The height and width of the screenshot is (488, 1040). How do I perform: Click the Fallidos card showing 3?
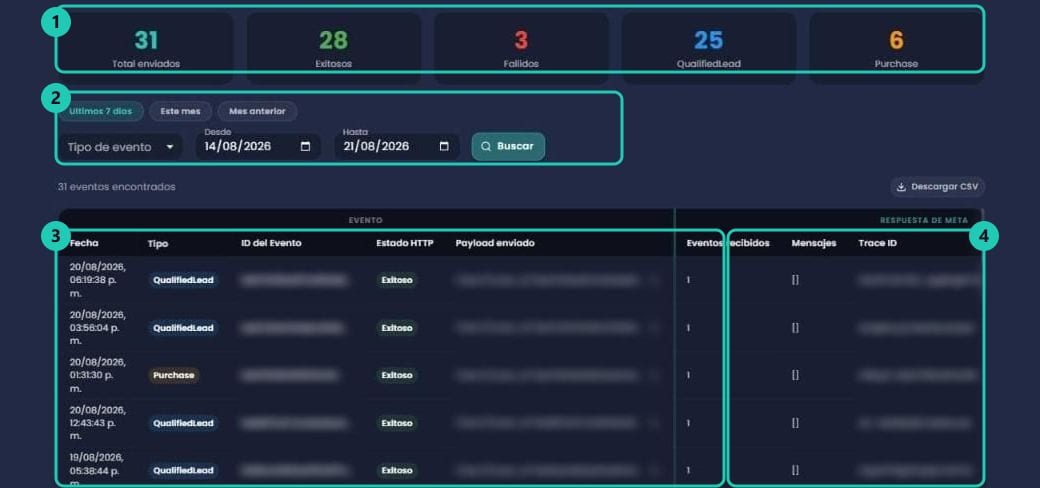point(521,48)
